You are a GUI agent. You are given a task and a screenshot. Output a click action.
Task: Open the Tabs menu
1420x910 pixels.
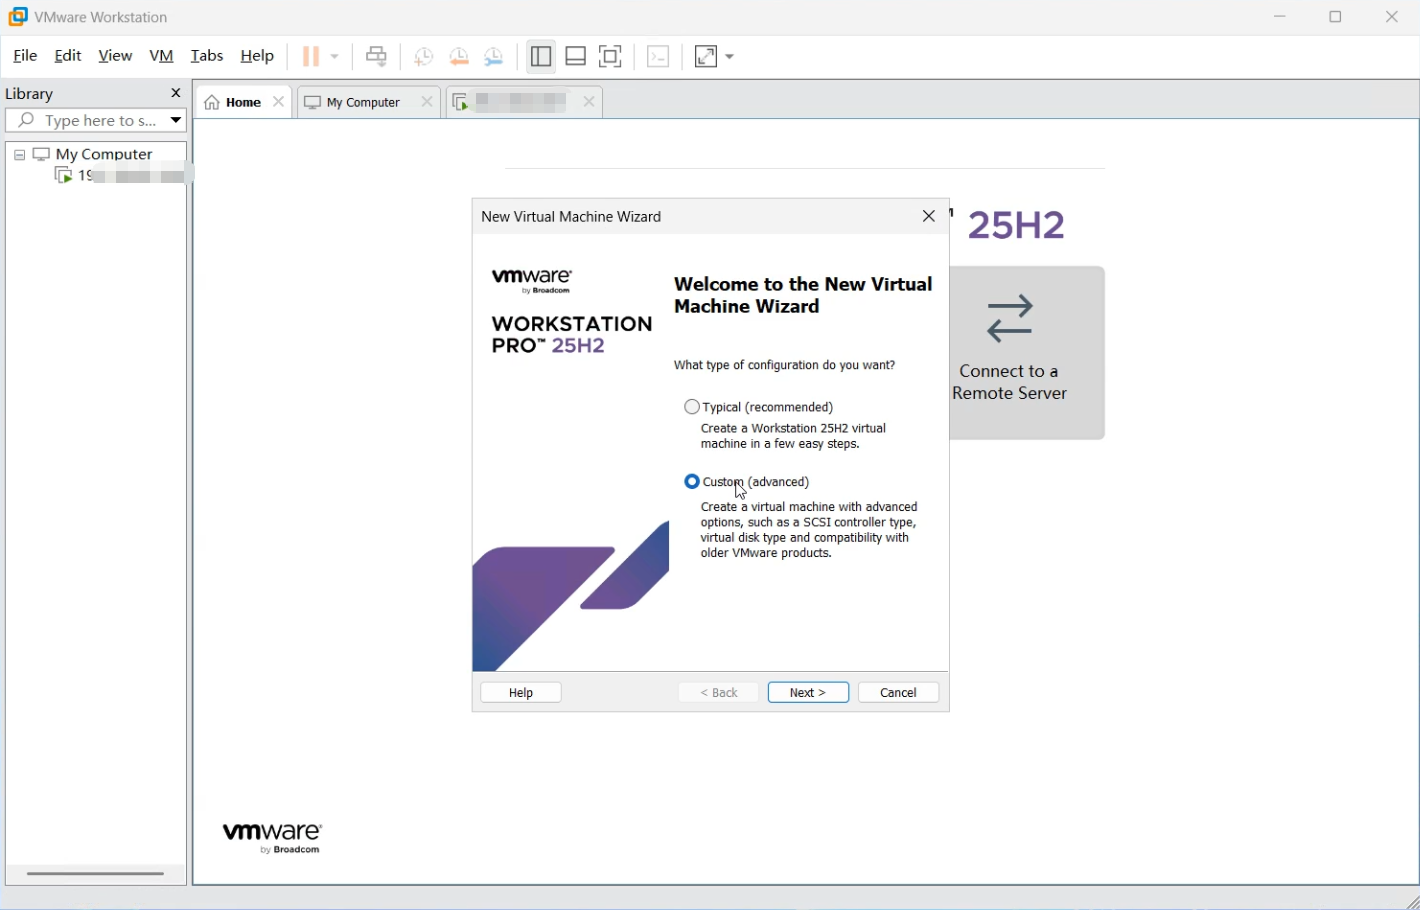point(207,56)
